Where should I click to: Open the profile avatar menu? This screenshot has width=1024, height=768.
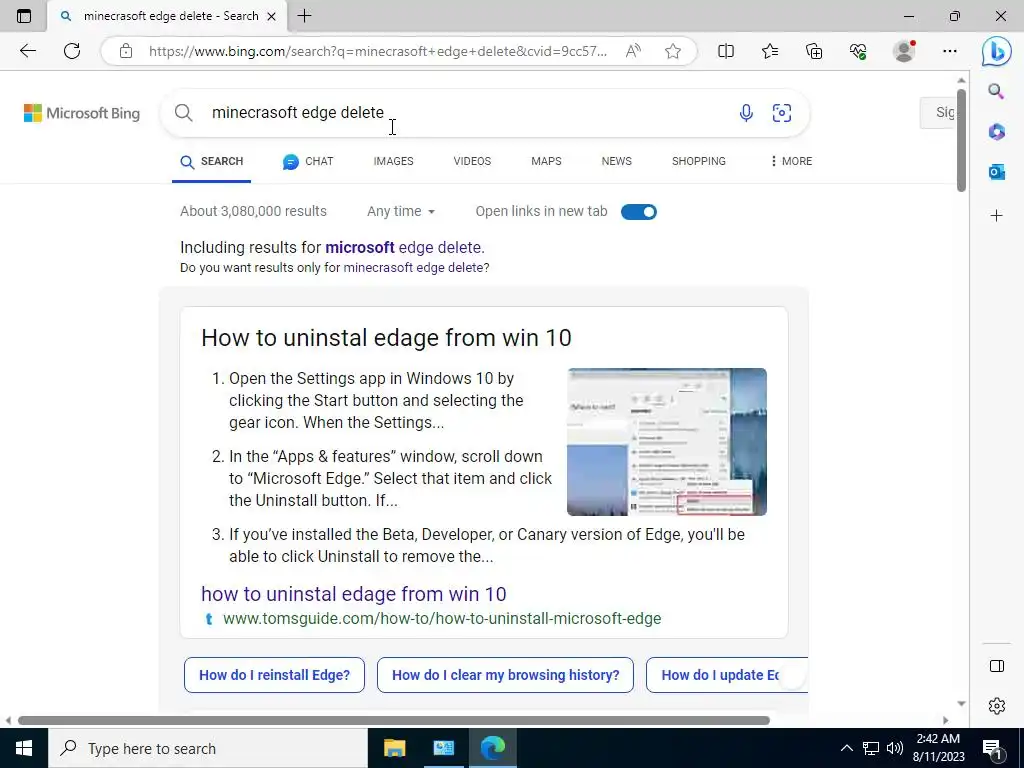(x=904, y=51)
